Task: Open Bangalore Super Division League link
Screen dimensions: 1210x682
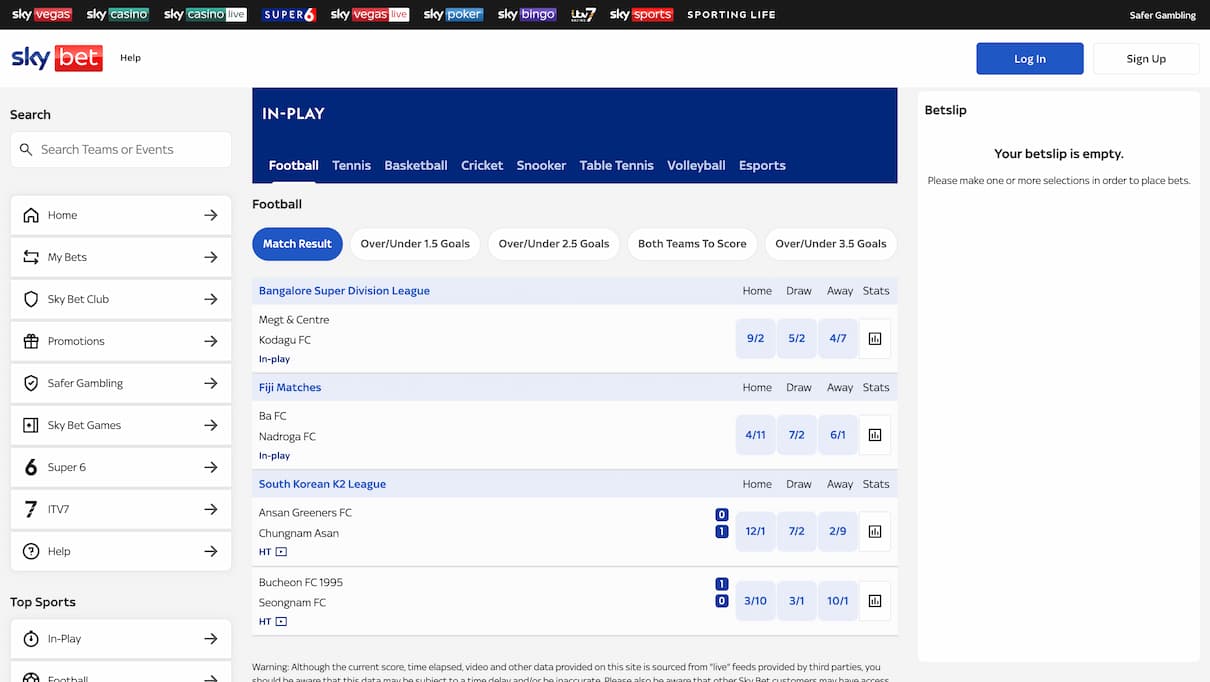Action: [344, 291]
